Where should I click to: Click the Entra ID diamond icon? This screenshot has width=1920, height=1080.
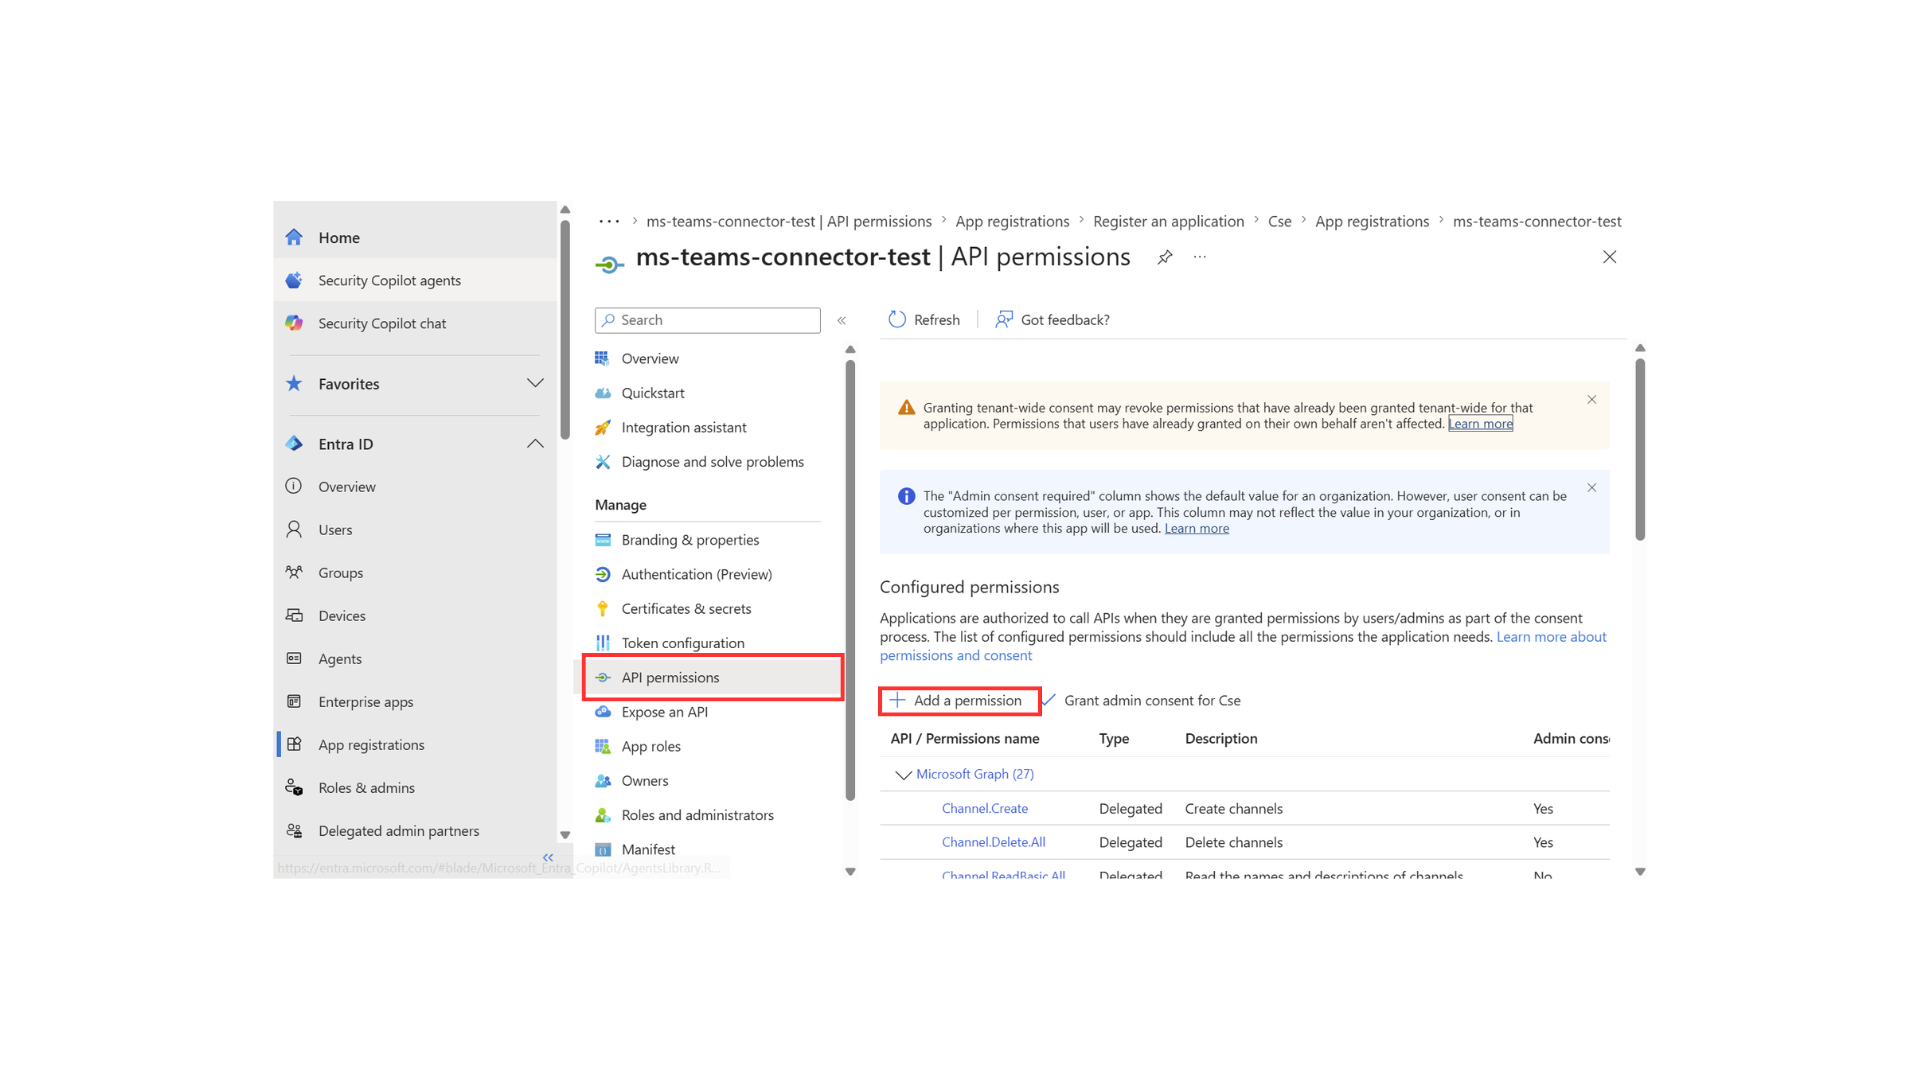point(294,443)
